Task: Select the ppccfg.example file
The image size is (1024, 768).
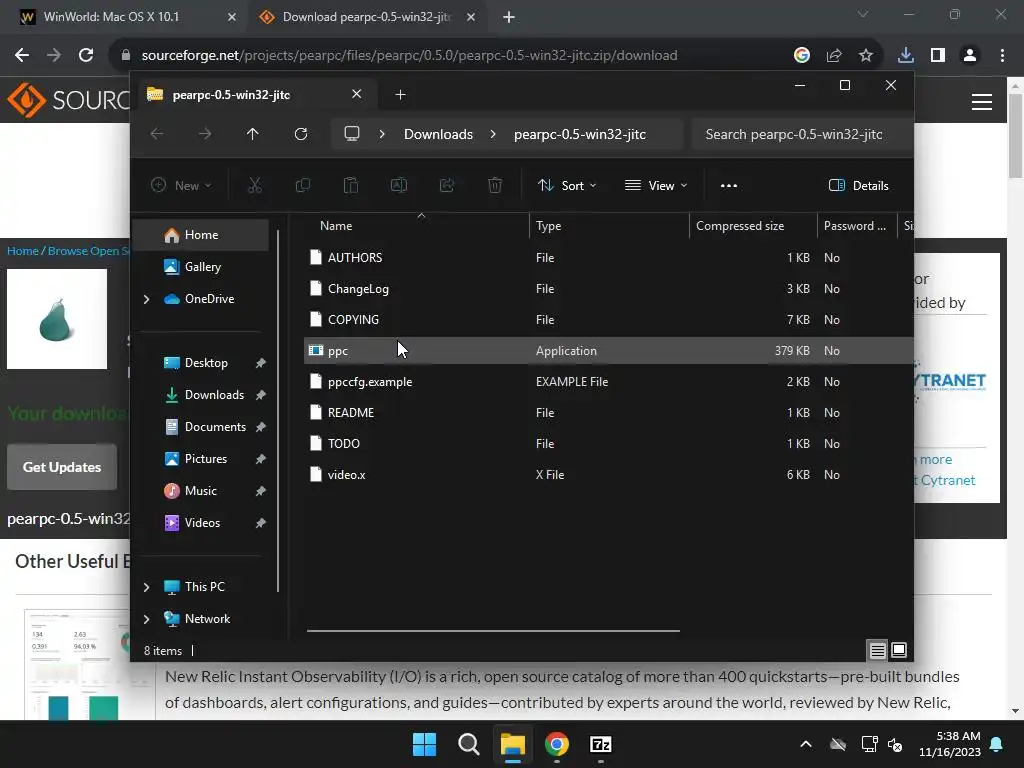Action: coord(608,382)
